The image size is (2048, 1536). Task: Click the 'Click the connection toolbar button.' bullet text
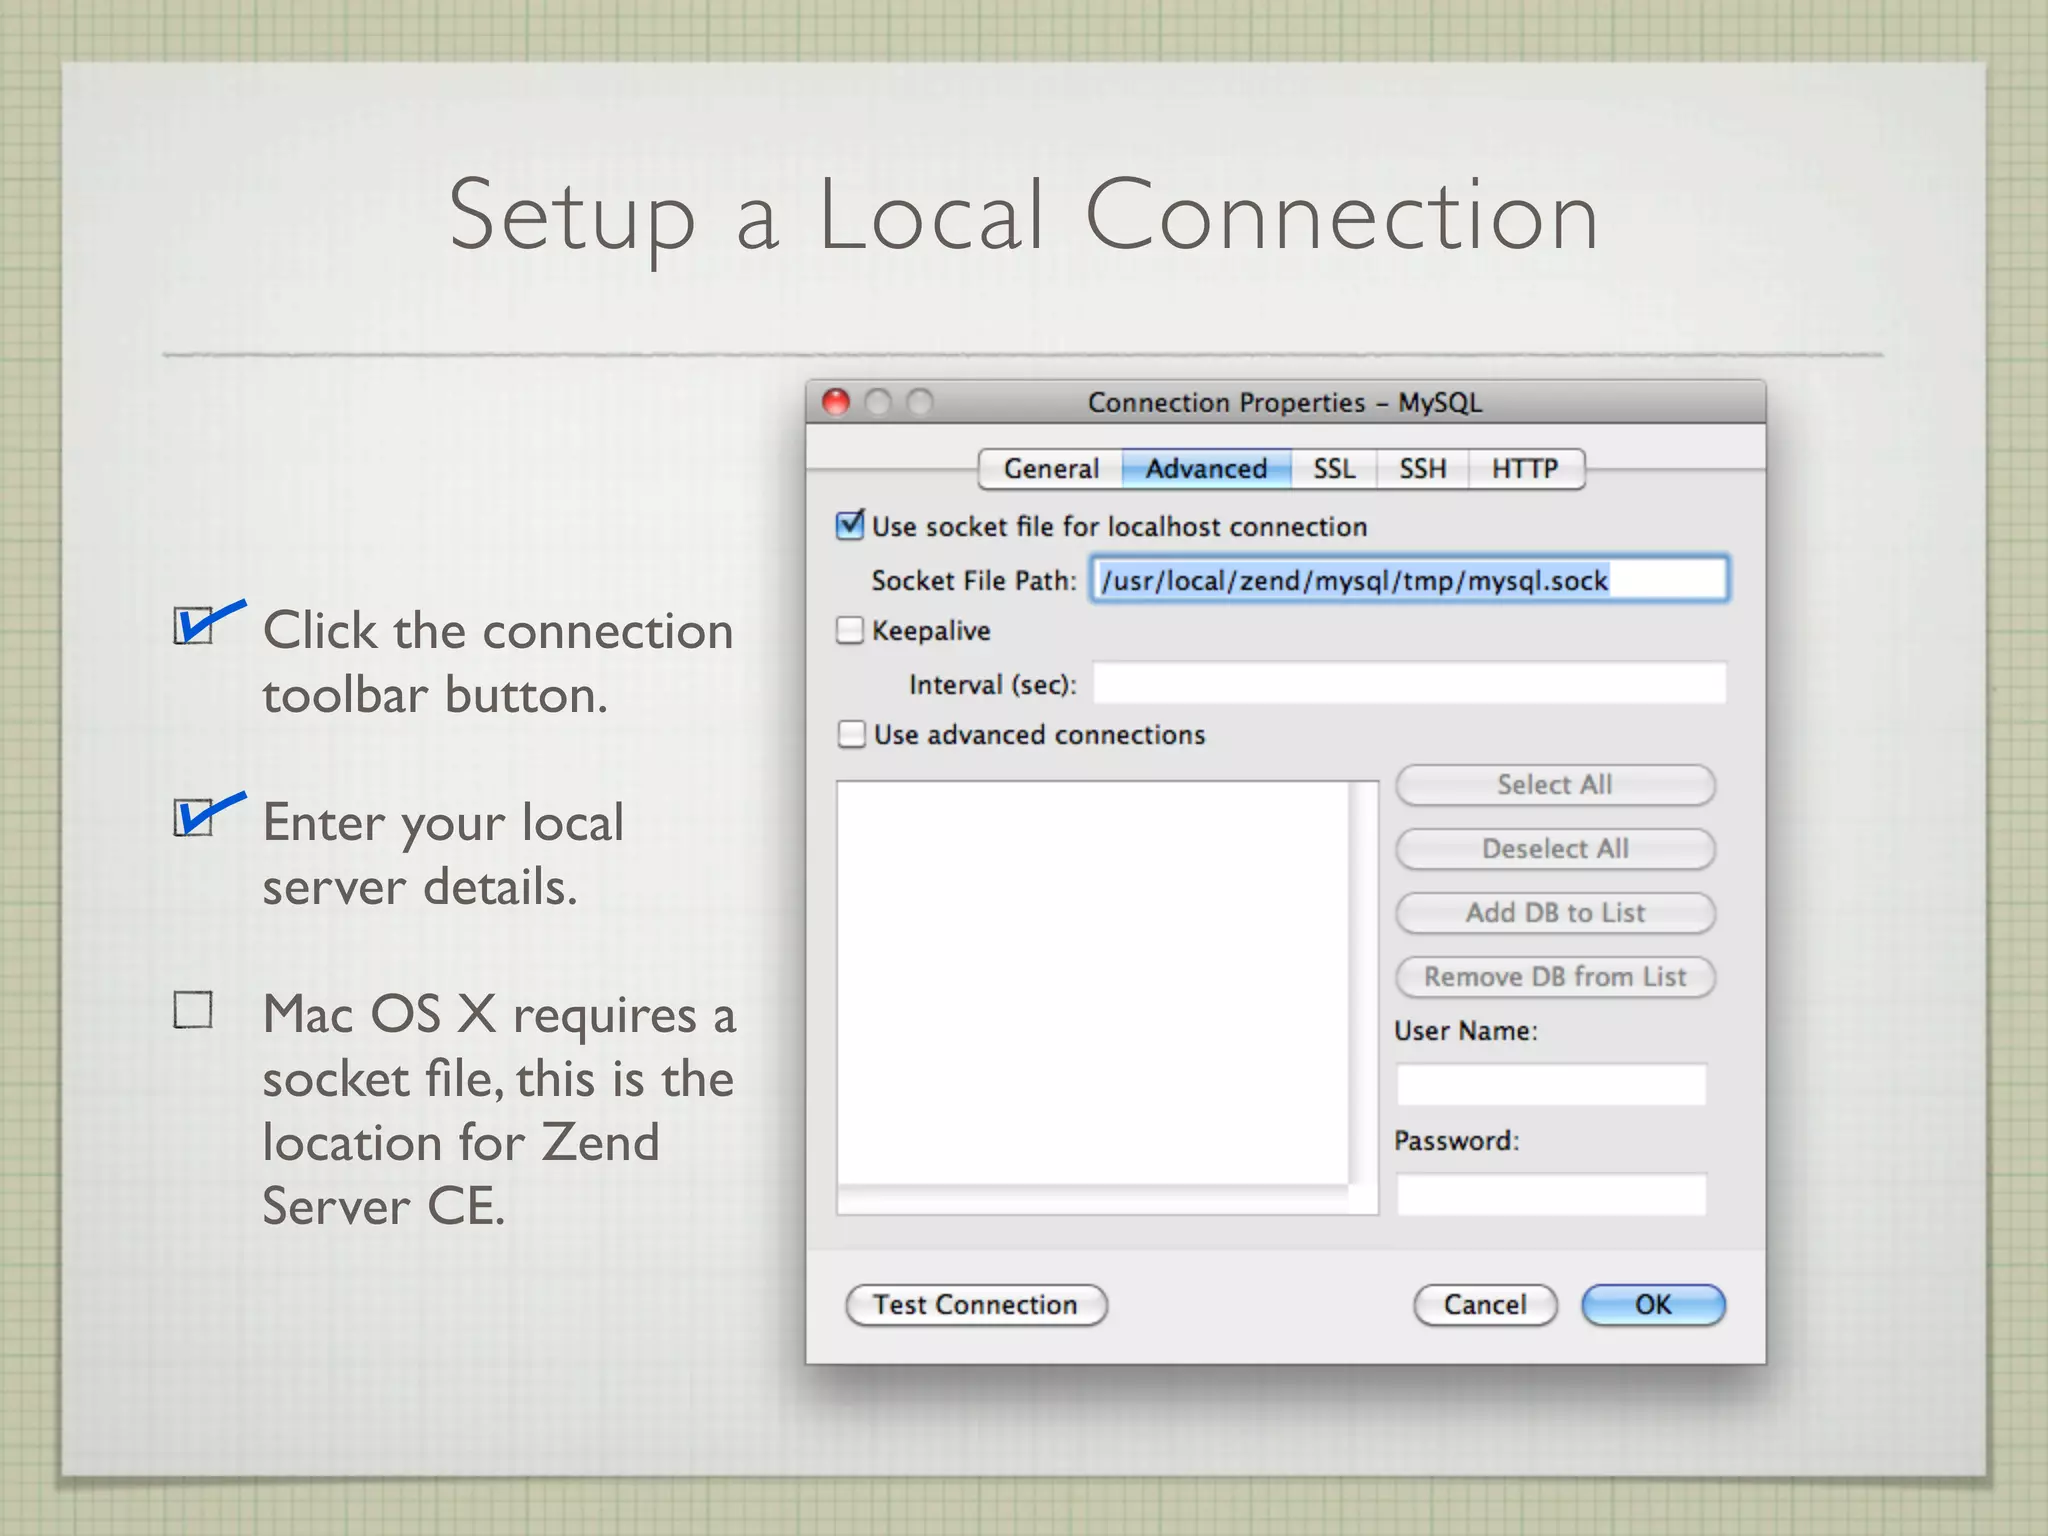click(498, 662)
